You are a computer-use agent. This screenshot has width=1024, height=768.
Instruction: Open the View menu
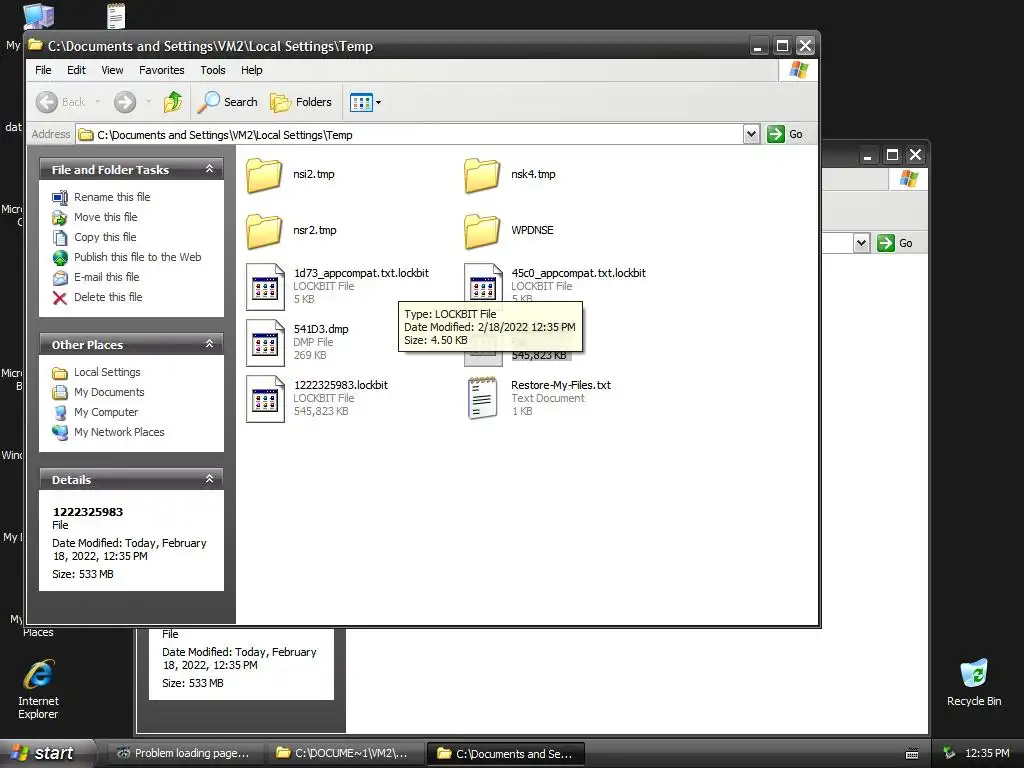[112, 70]
